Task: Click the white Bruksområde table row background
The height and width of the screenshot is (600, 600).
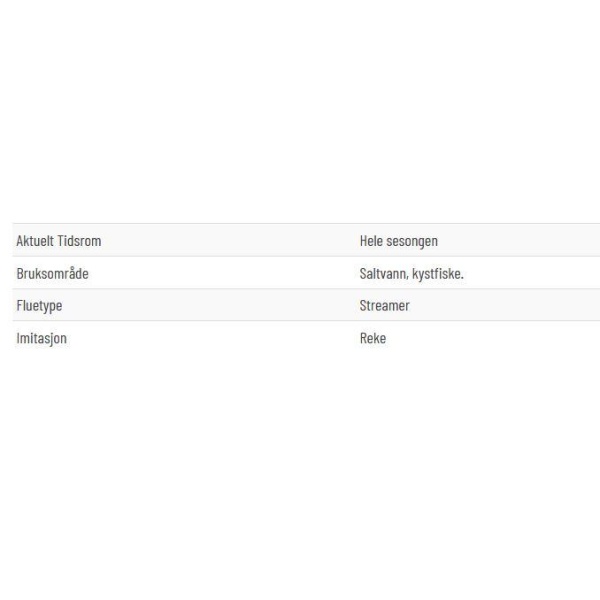Action: 306,273
